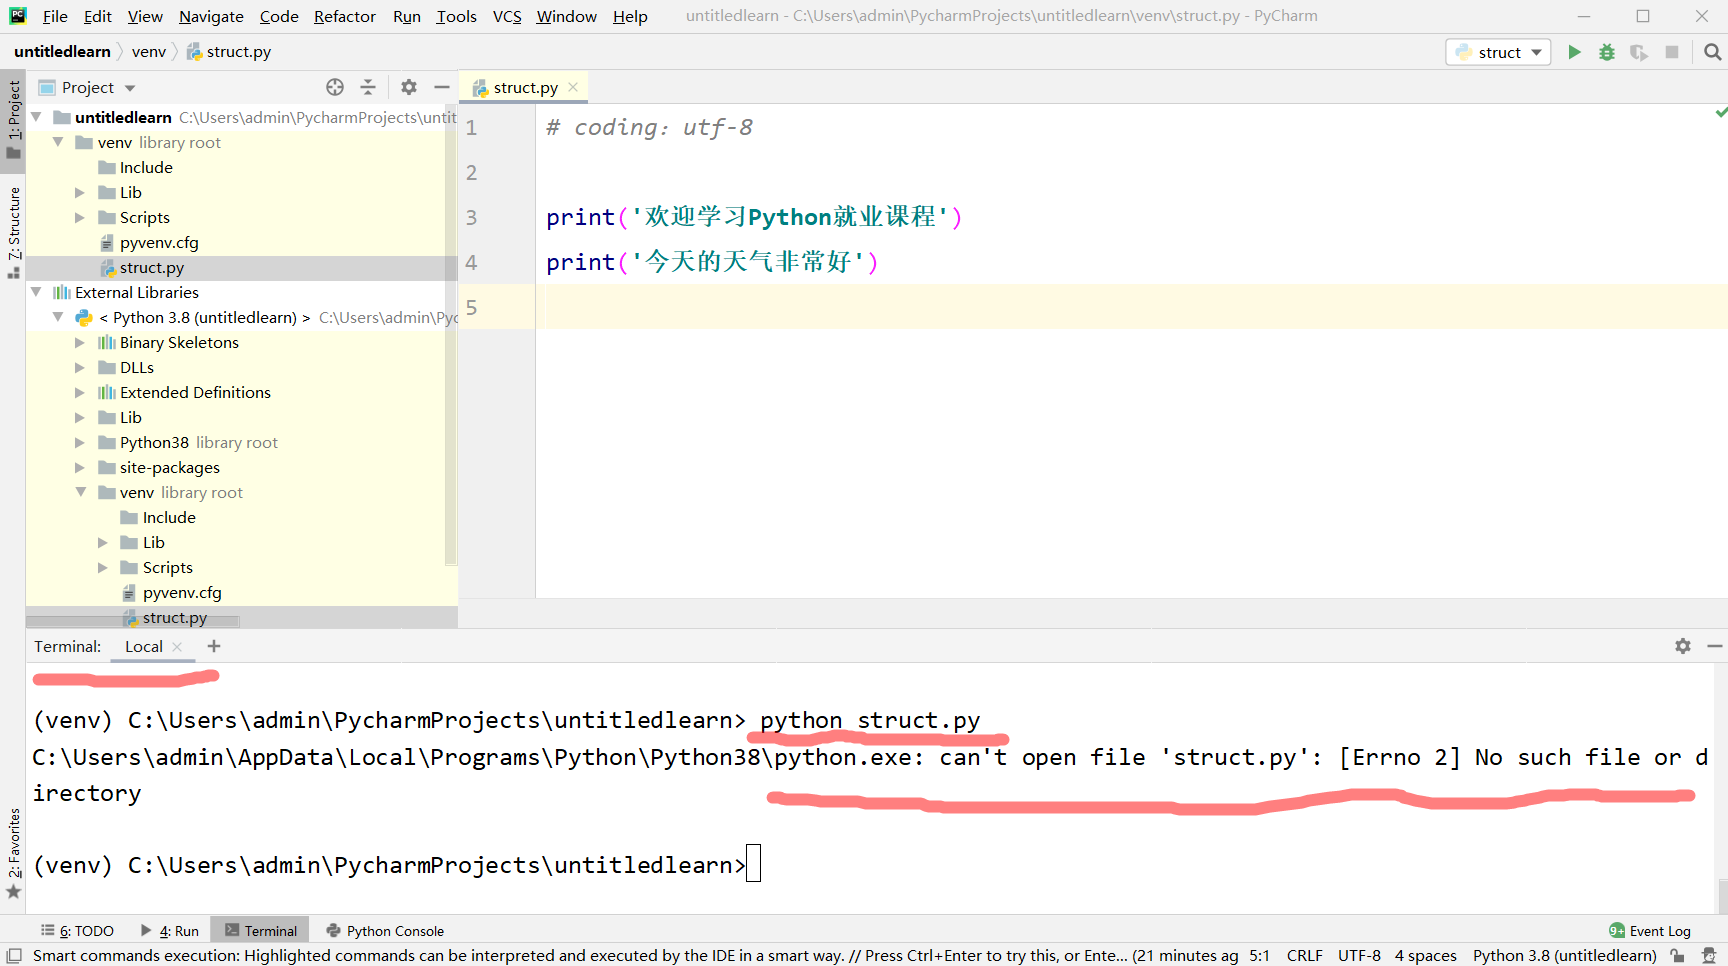Image resolution: width=1728 pixels, height=966 pixels.
Task: Hide the Project panel with the minus icon
Action: (441, 87)
